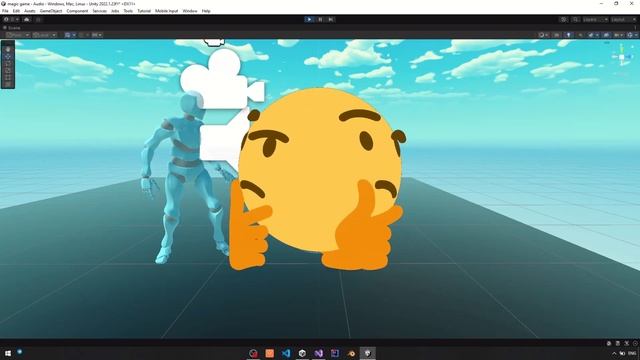Open Unity Hub from the taskbar
This screenshot has height=360, width=640.
pyautogui.click(x=302, y=353)
